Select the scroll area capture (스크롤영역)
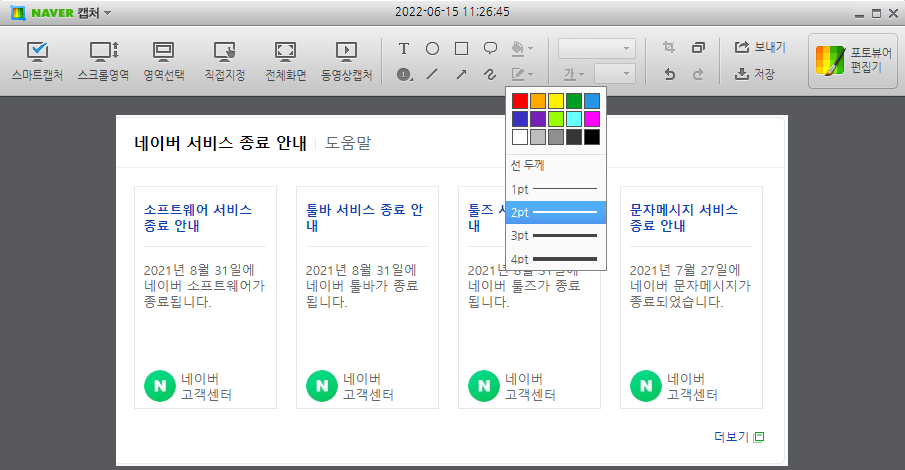This screenshot has height=470, width=905. click(x=103, y=61)
